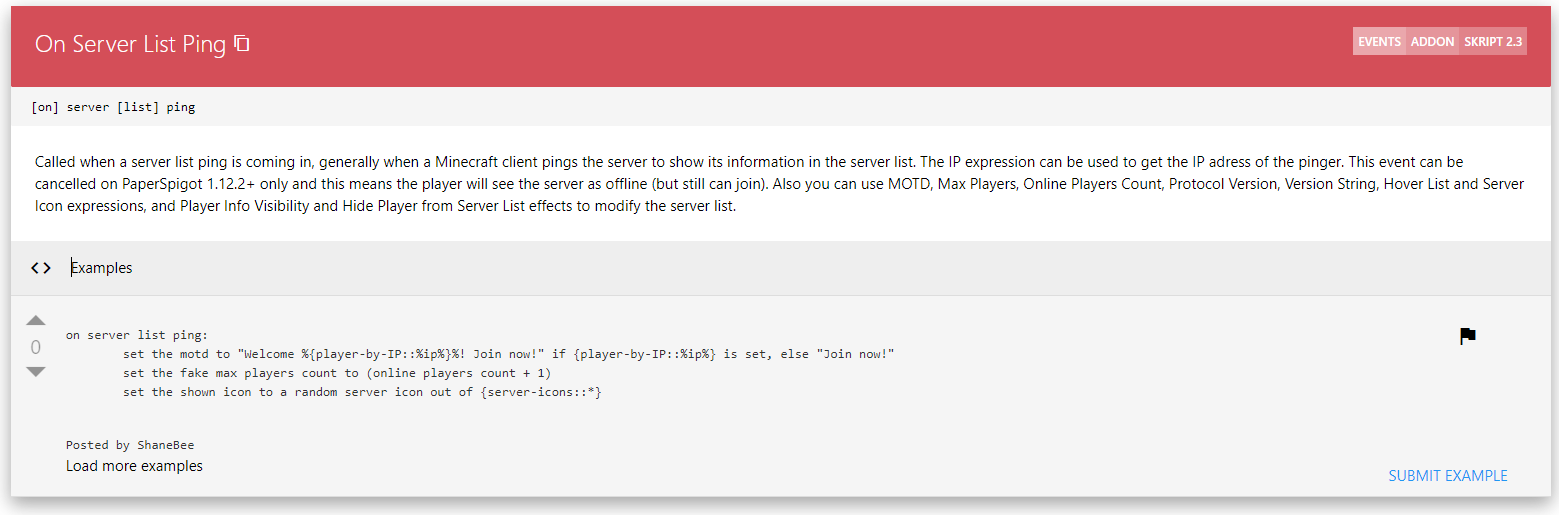The width and height of the screenshot is (1559, 515).
Task: Click the 'set the motd' code line
Action: tap(509, 354)
